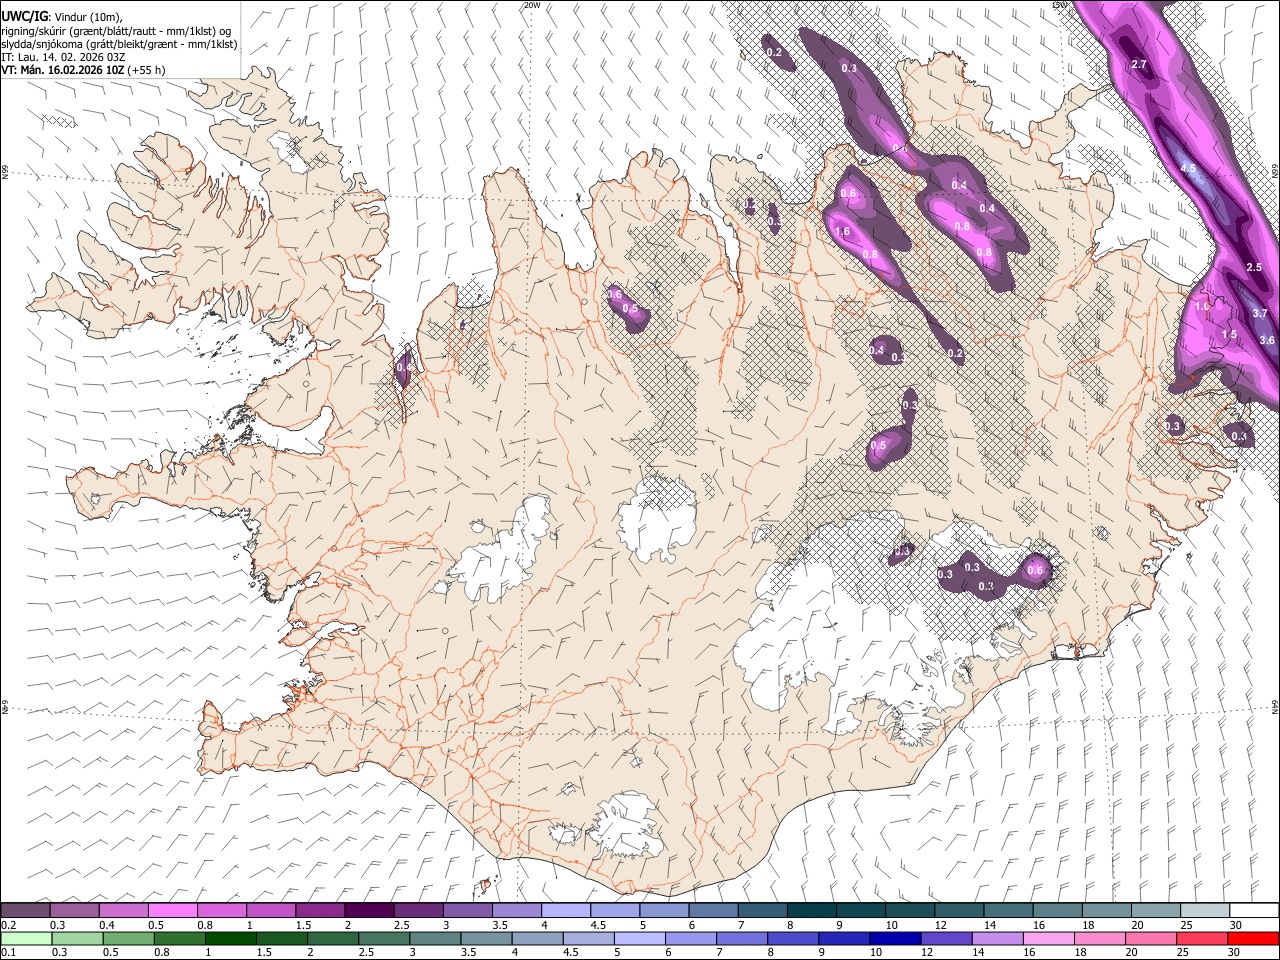Select the '64N' latitude label on right edge

tap(1275, 706)
